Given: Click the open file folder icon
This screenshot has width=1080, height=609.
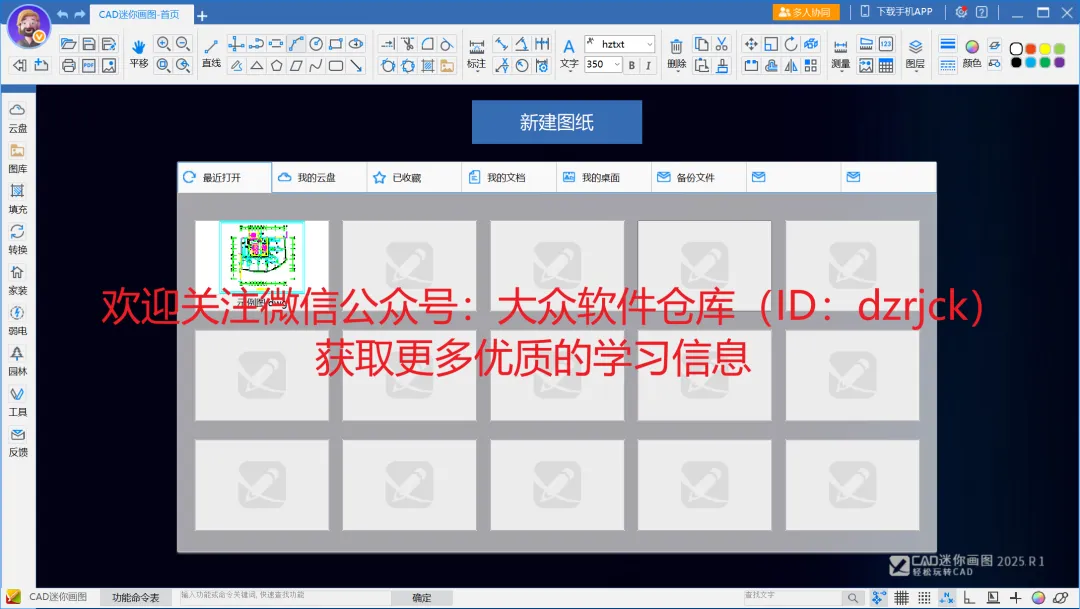Looking at the screenshot, I should point(68,44).
